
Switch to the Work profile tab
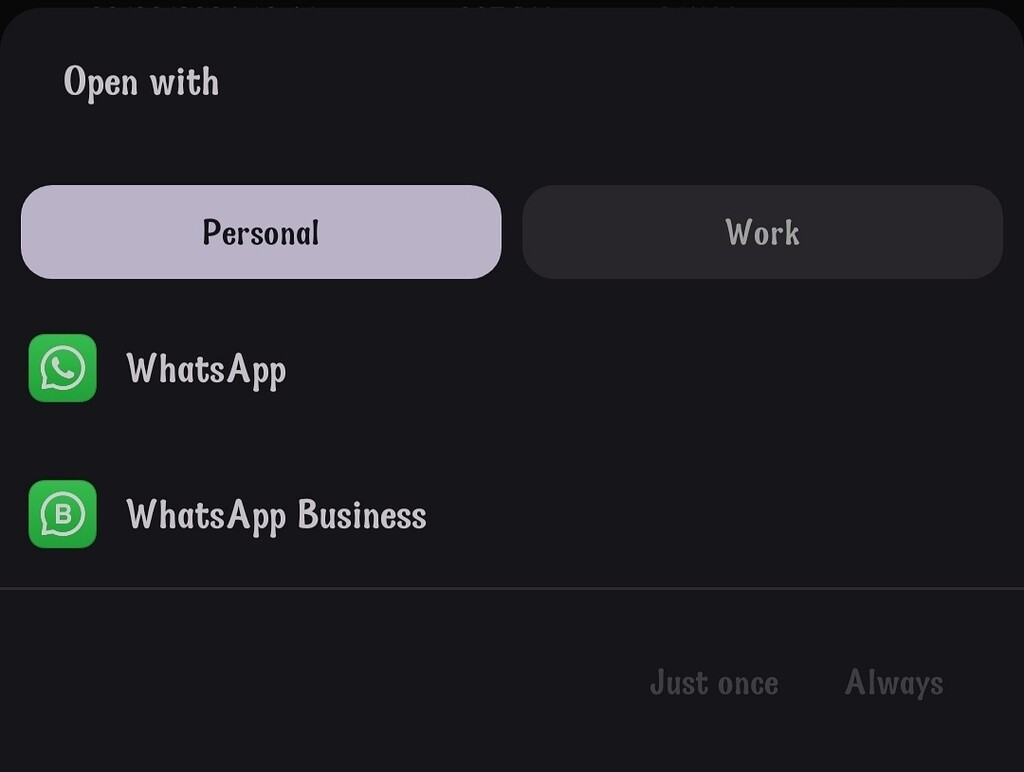click(762, 232)
